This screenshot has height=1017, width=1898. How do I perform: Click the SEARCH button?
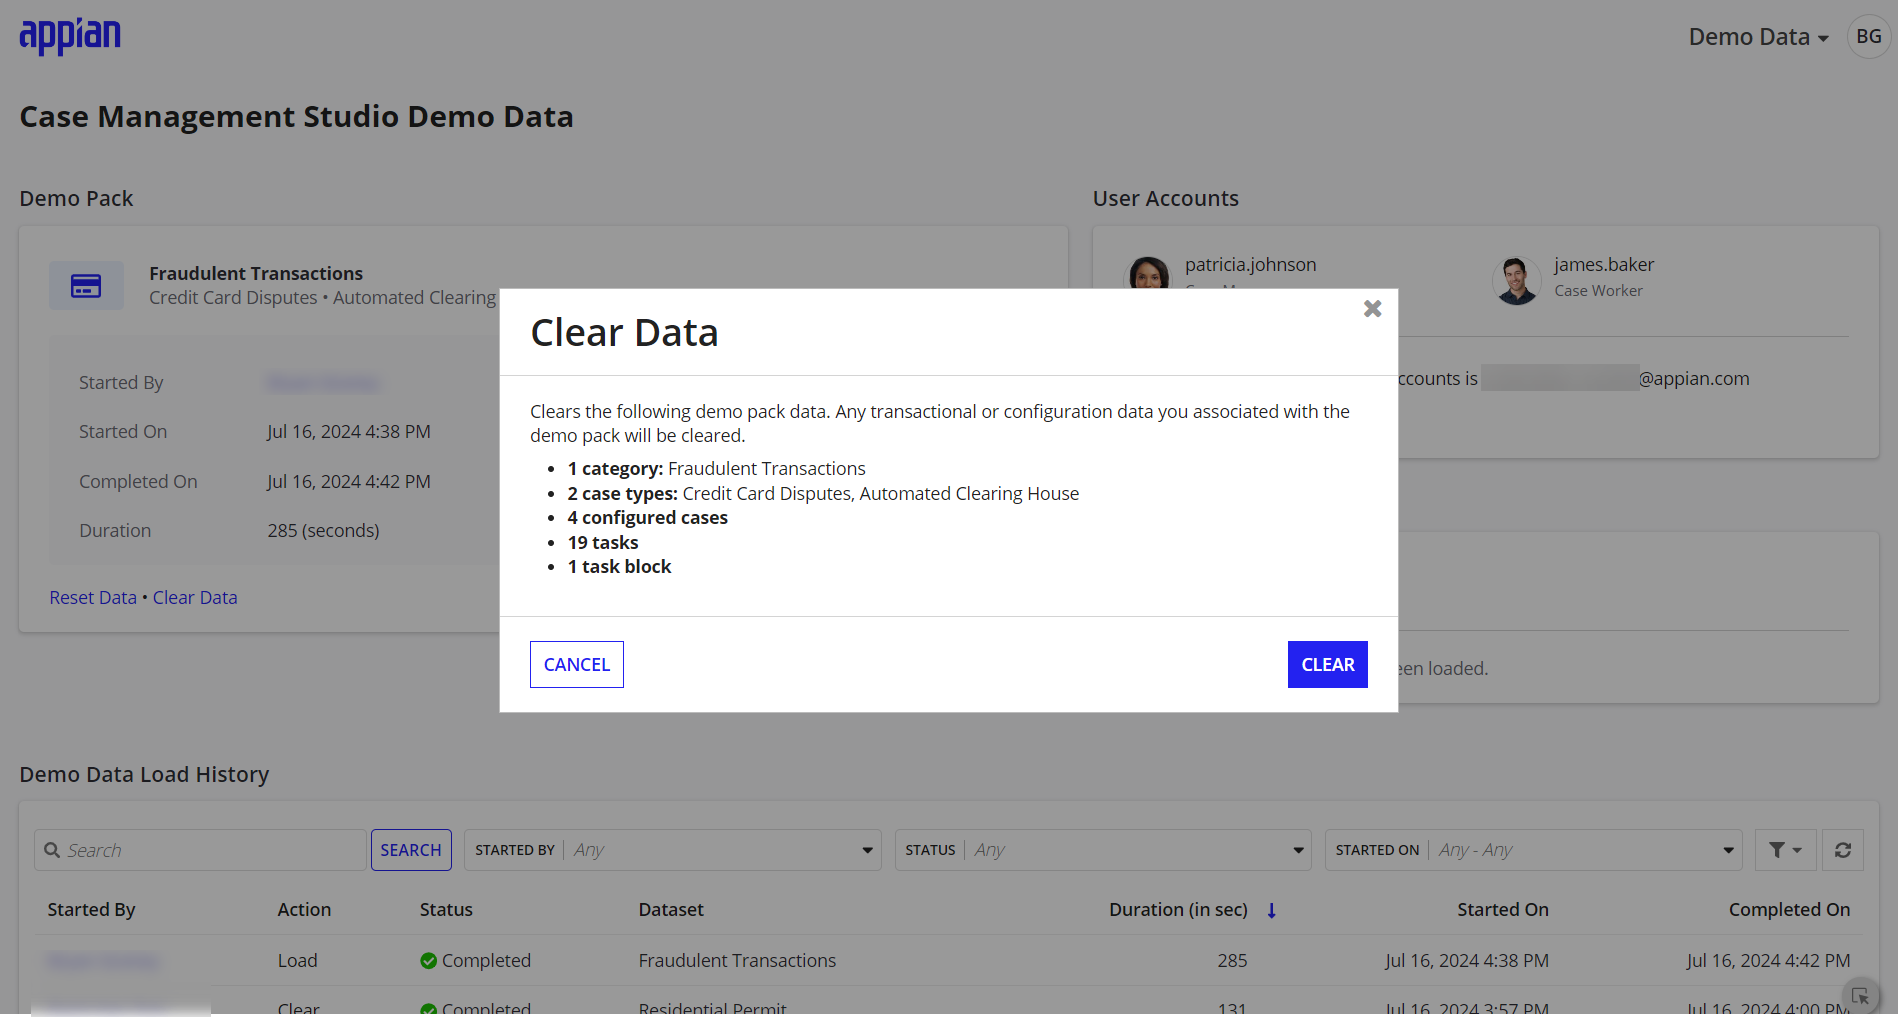[411, 850]
